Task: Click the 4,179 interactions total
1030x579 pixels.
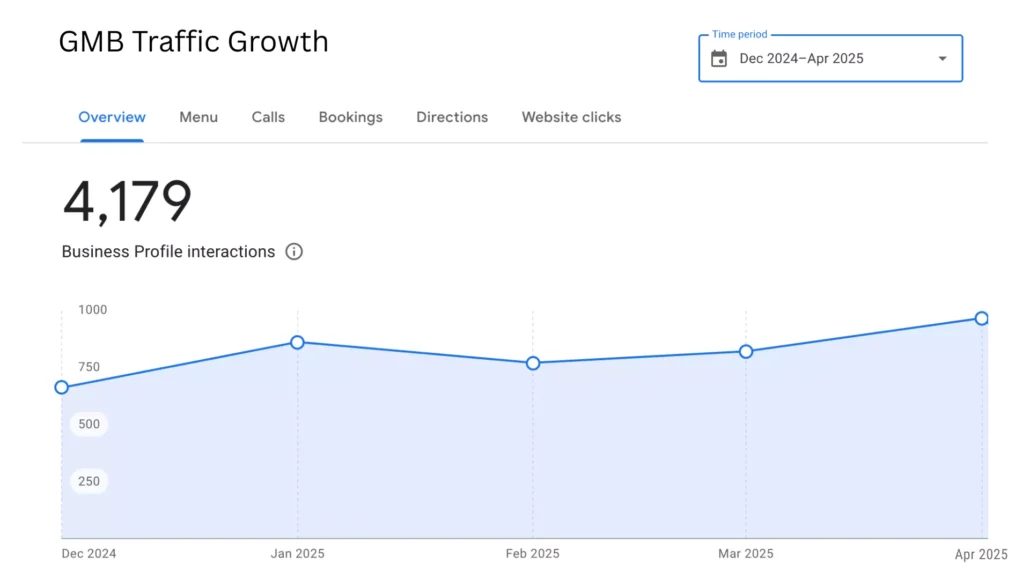Action: click(x=127, y=201)
